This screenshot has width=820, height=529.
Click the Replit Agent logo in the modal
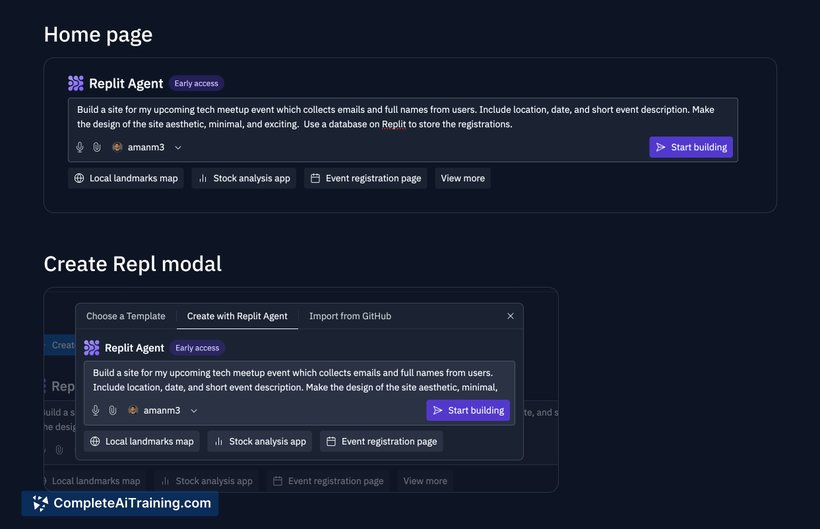click(92, 348)
